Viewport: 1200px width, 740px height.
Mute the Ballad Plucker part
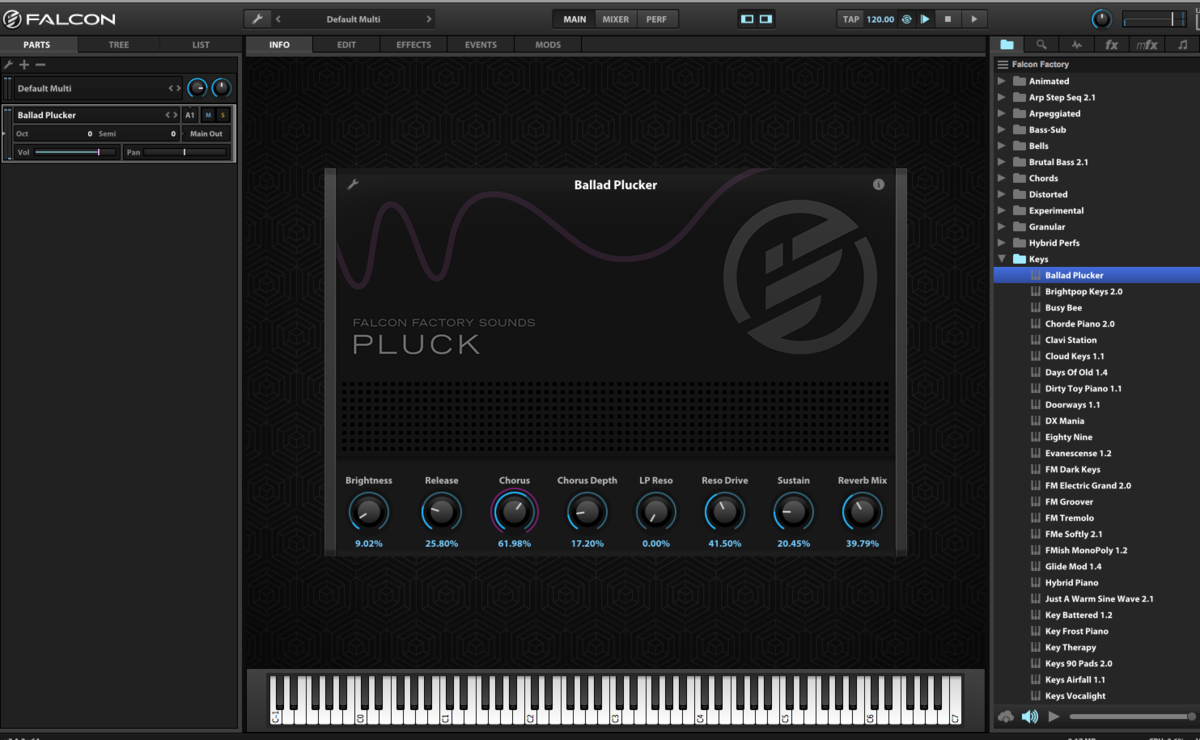pyautogui.click(x=208, y=115)
